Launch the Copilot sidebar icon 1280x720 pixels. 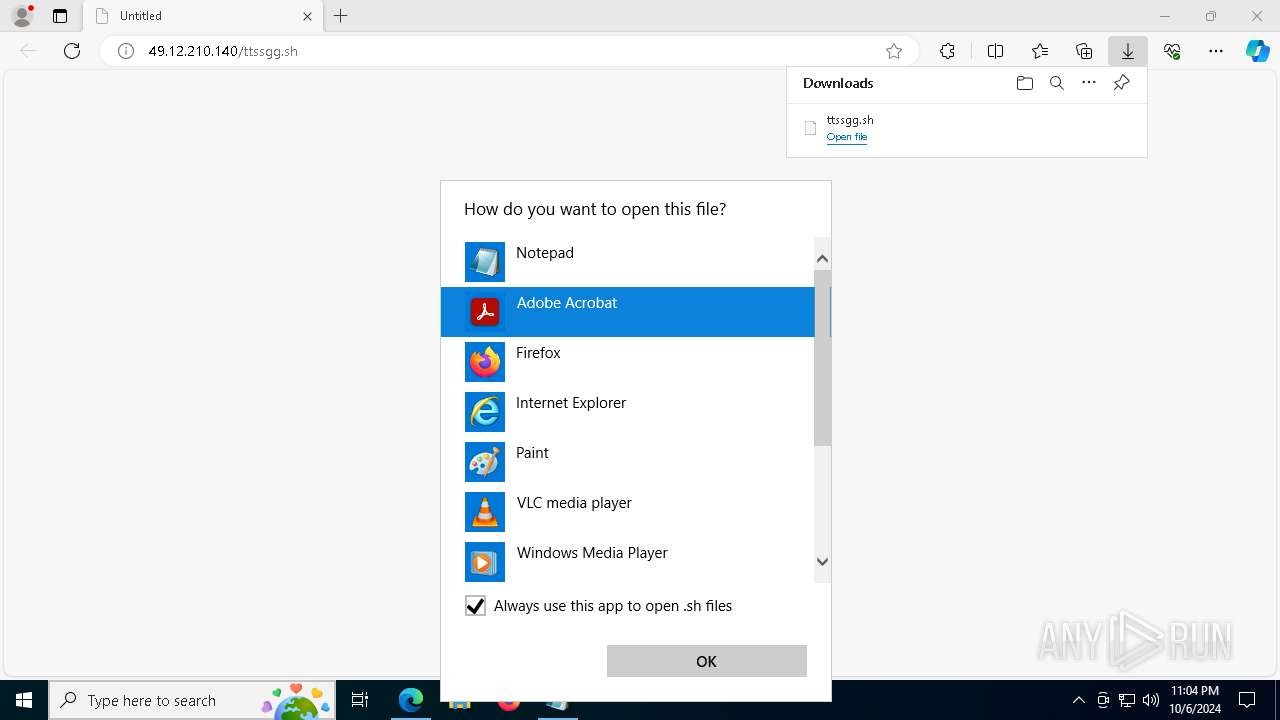pos(1257,51)
